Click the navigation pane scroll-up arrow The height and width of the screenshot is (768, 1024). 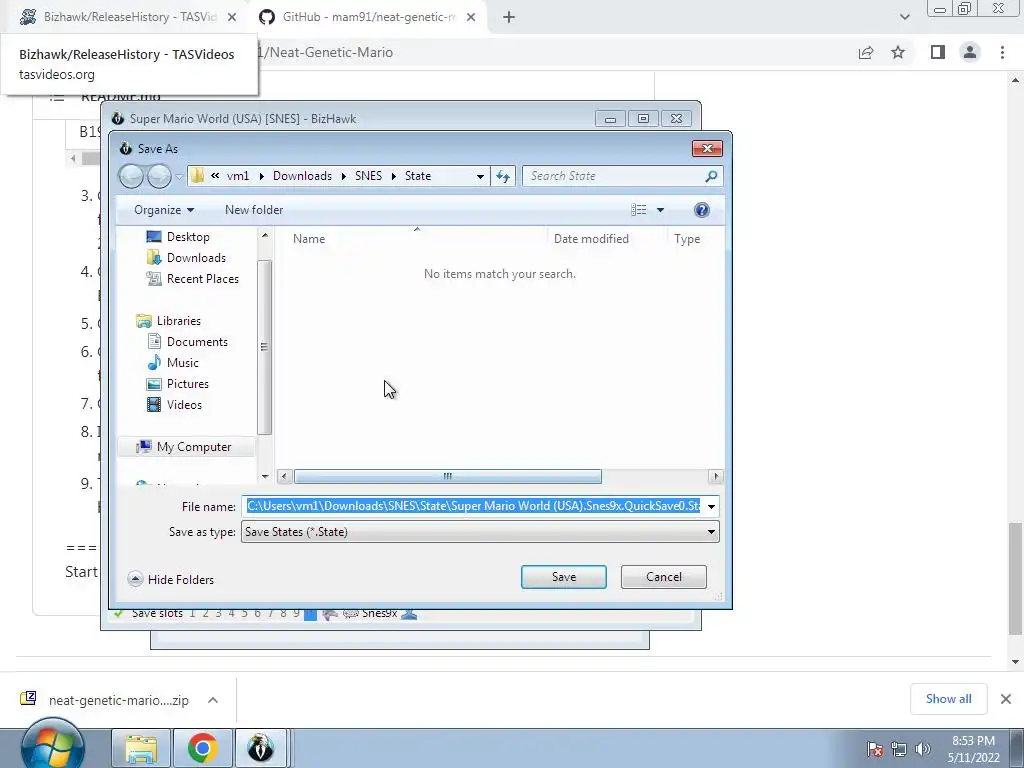[x=264, y=235]
